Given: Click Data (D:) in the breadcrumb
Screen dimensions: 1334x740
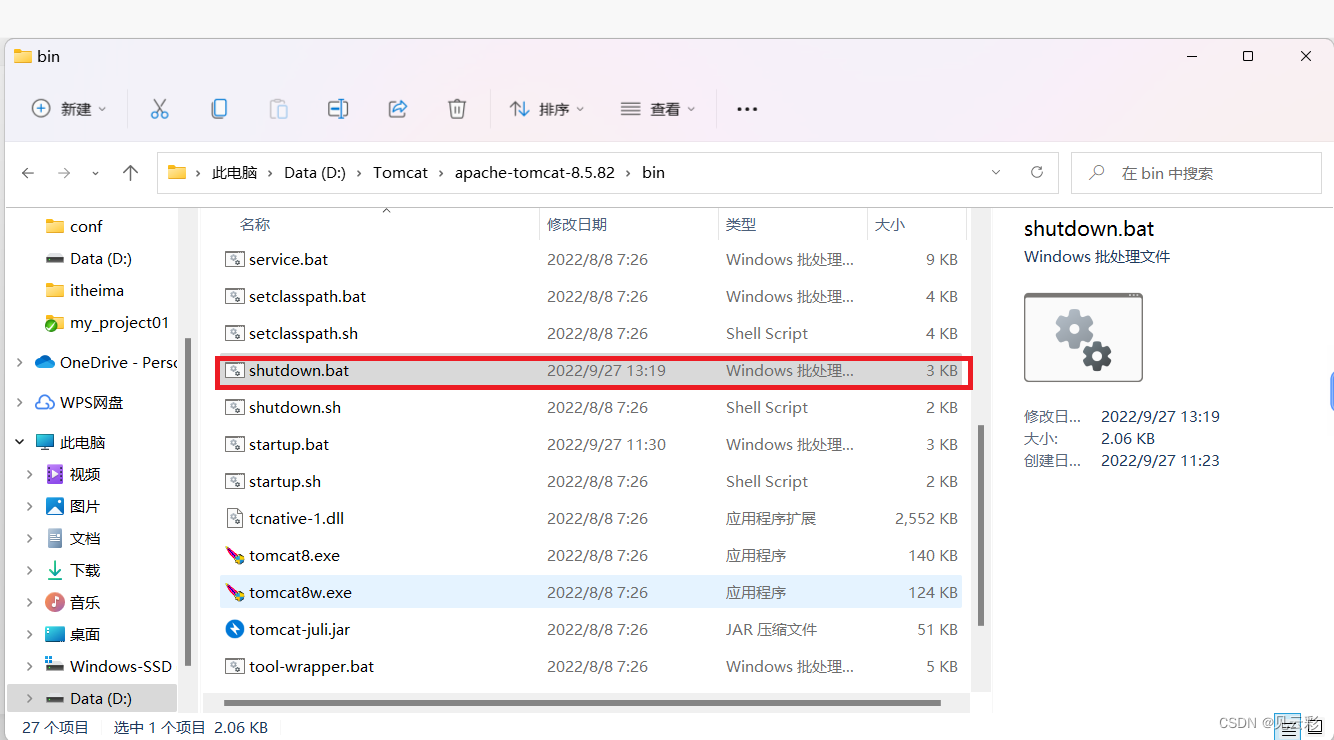Looking at the screenshot, I should (315, 172).
